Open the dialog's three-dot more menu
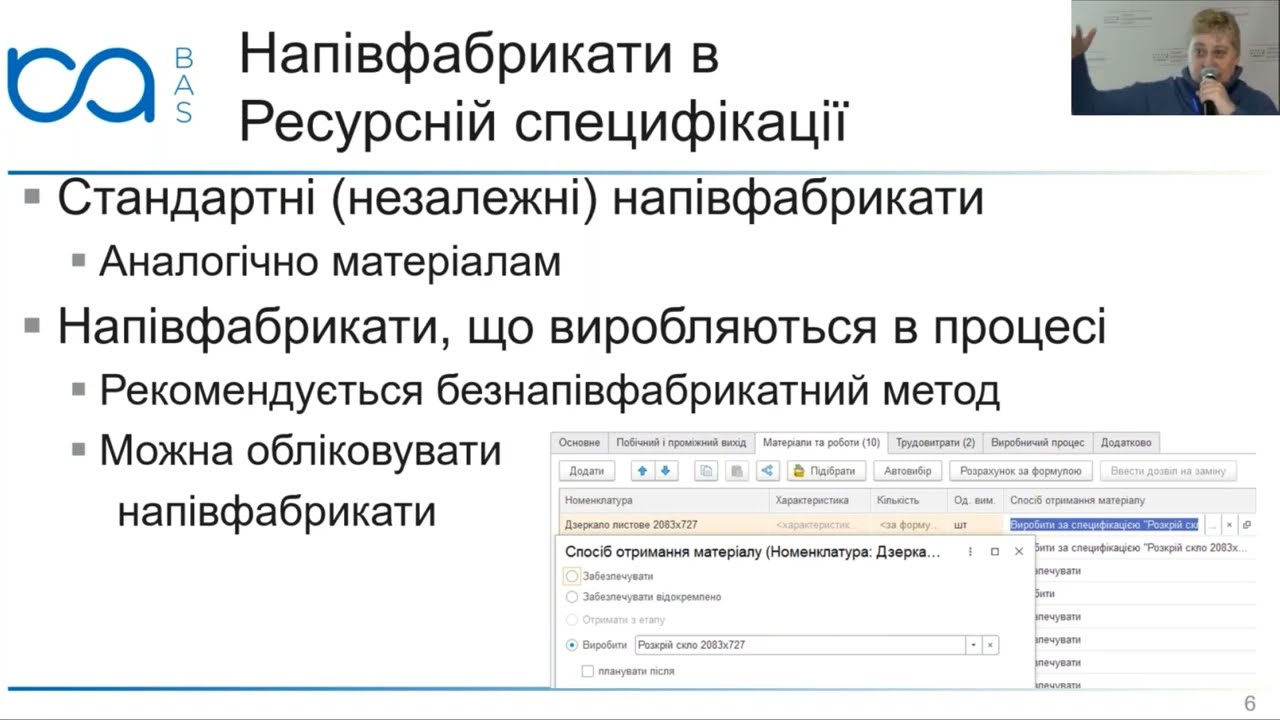The width and height of the screenshot is (1280, 720). (970, 552)
